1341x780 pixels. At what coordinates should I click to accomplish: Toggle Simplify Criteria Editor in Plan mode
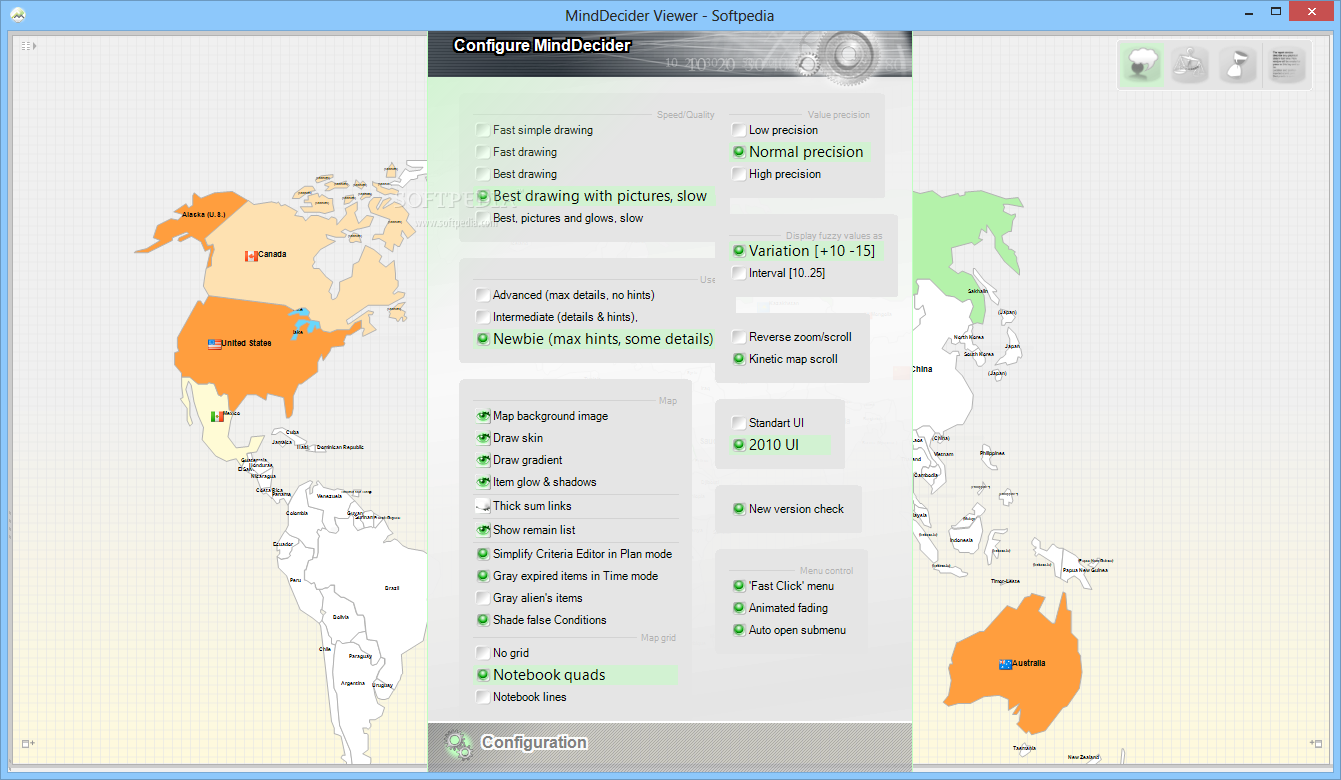574,554
